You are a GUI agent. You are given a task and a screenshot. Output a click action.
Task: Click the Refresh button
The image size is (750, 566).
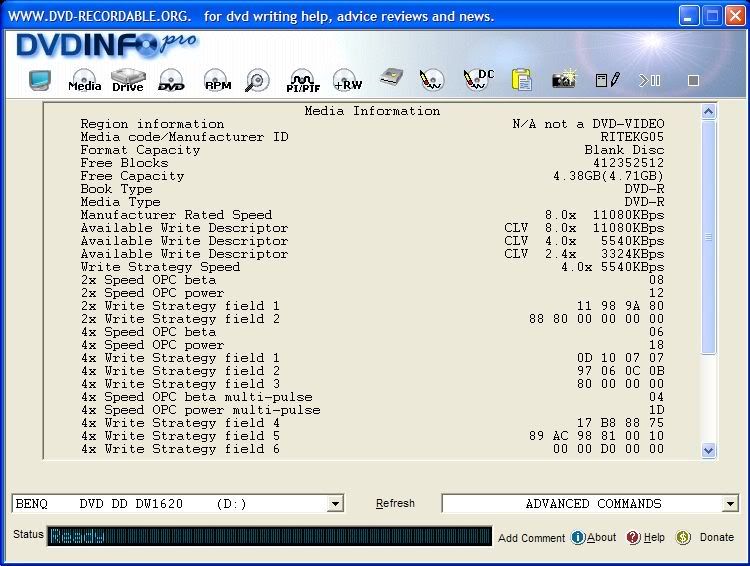(x=395, y=503)
